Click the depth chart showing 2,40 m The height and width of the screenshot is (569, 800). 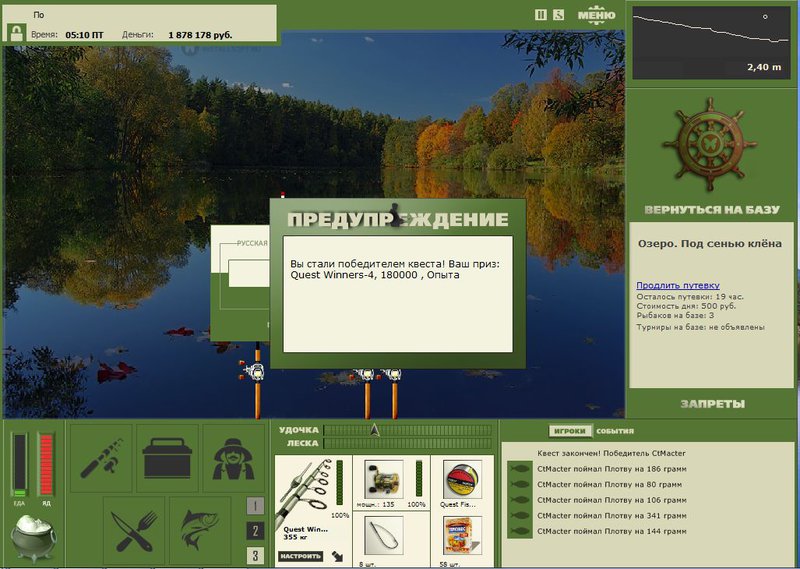[711, 43]
